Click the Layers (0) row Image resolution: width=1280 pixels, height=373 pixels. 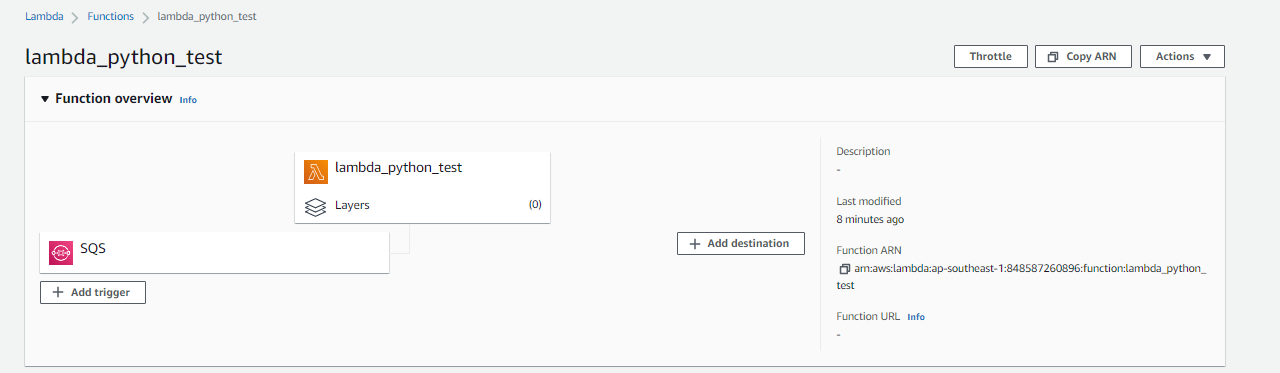pos(423,205)
